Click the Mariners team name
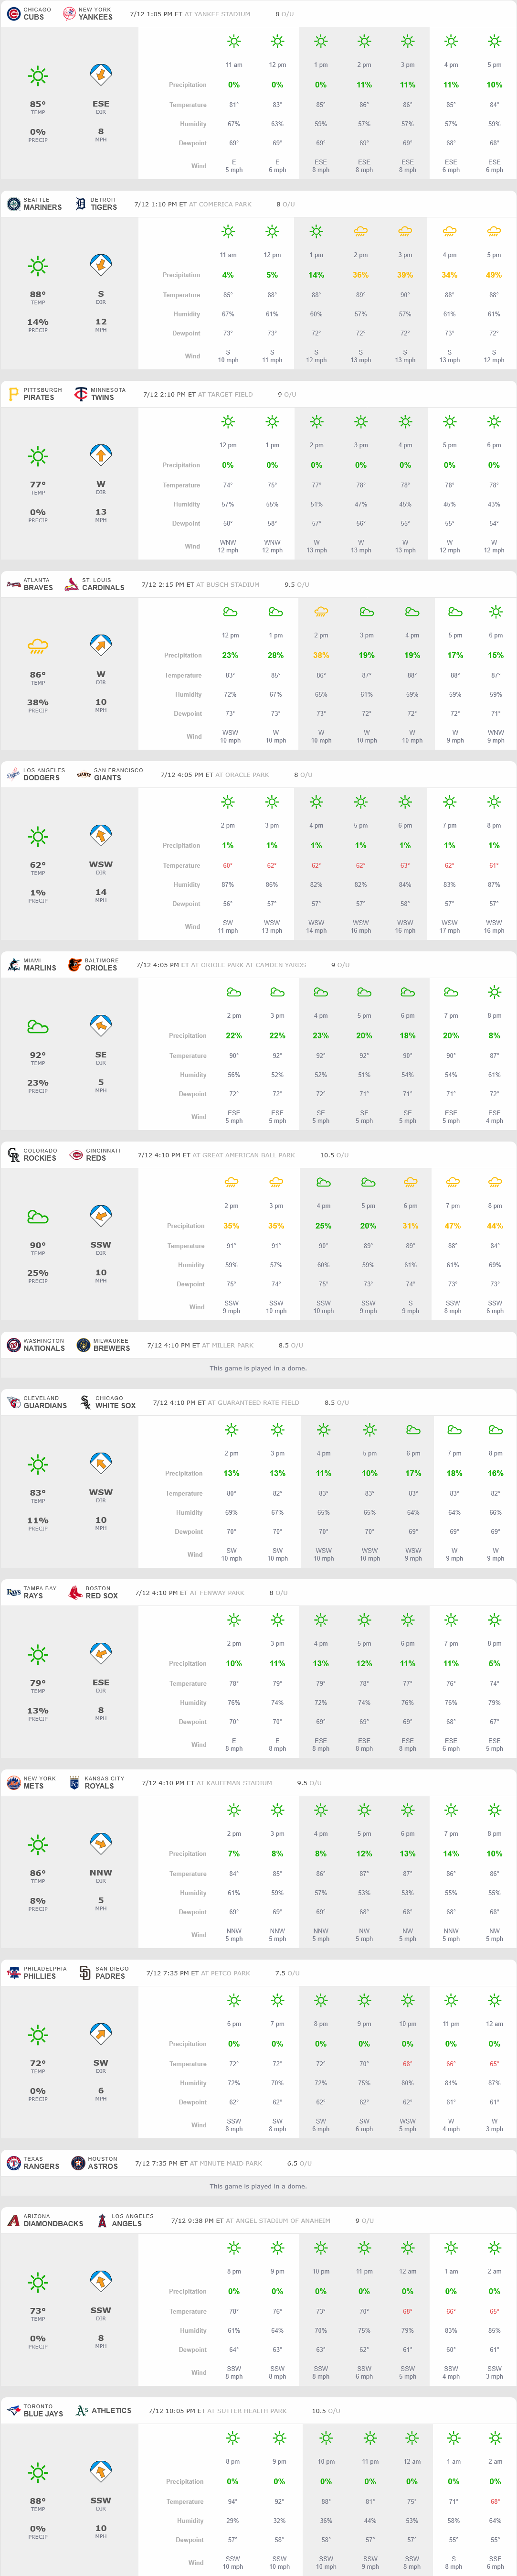 (x=43, y=207)
